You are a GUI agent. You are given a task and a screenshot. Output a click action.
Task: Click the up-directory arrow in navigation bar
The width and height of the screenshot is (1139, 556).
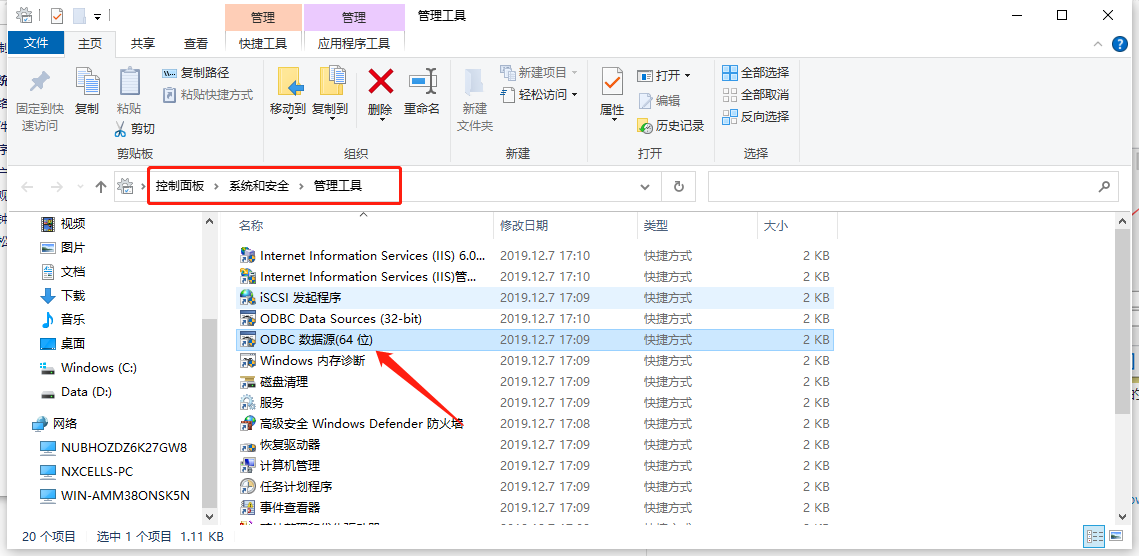(x=101, y=187)
